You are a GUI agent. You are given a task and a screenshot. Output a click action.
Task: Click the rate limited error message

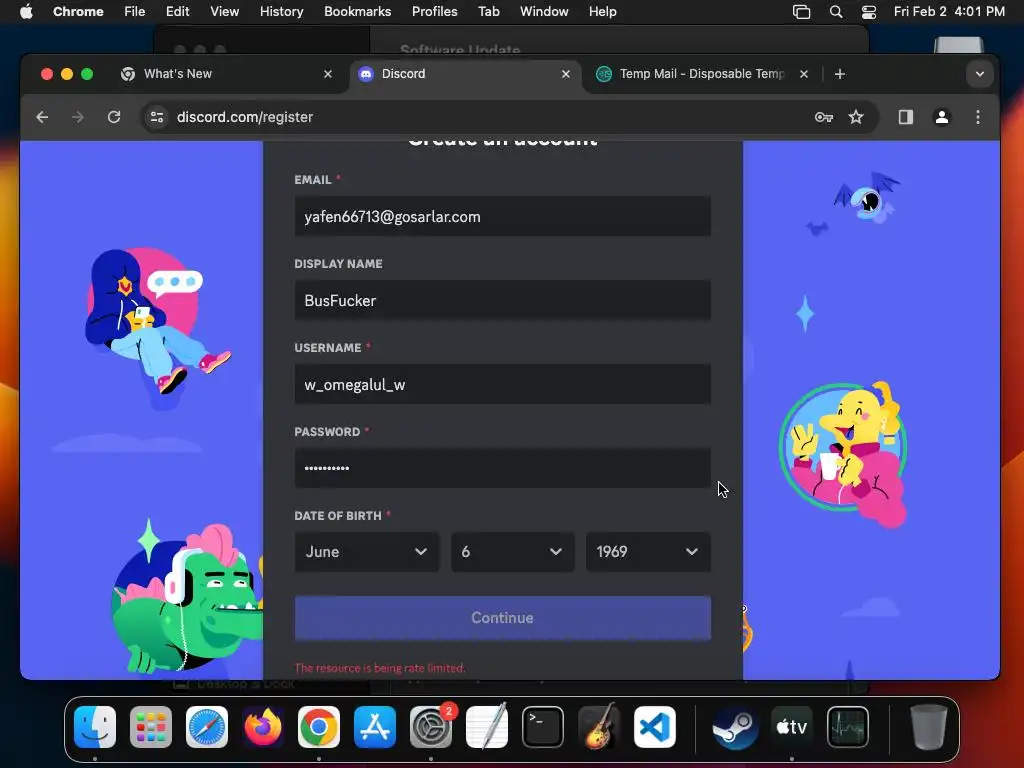380,668
